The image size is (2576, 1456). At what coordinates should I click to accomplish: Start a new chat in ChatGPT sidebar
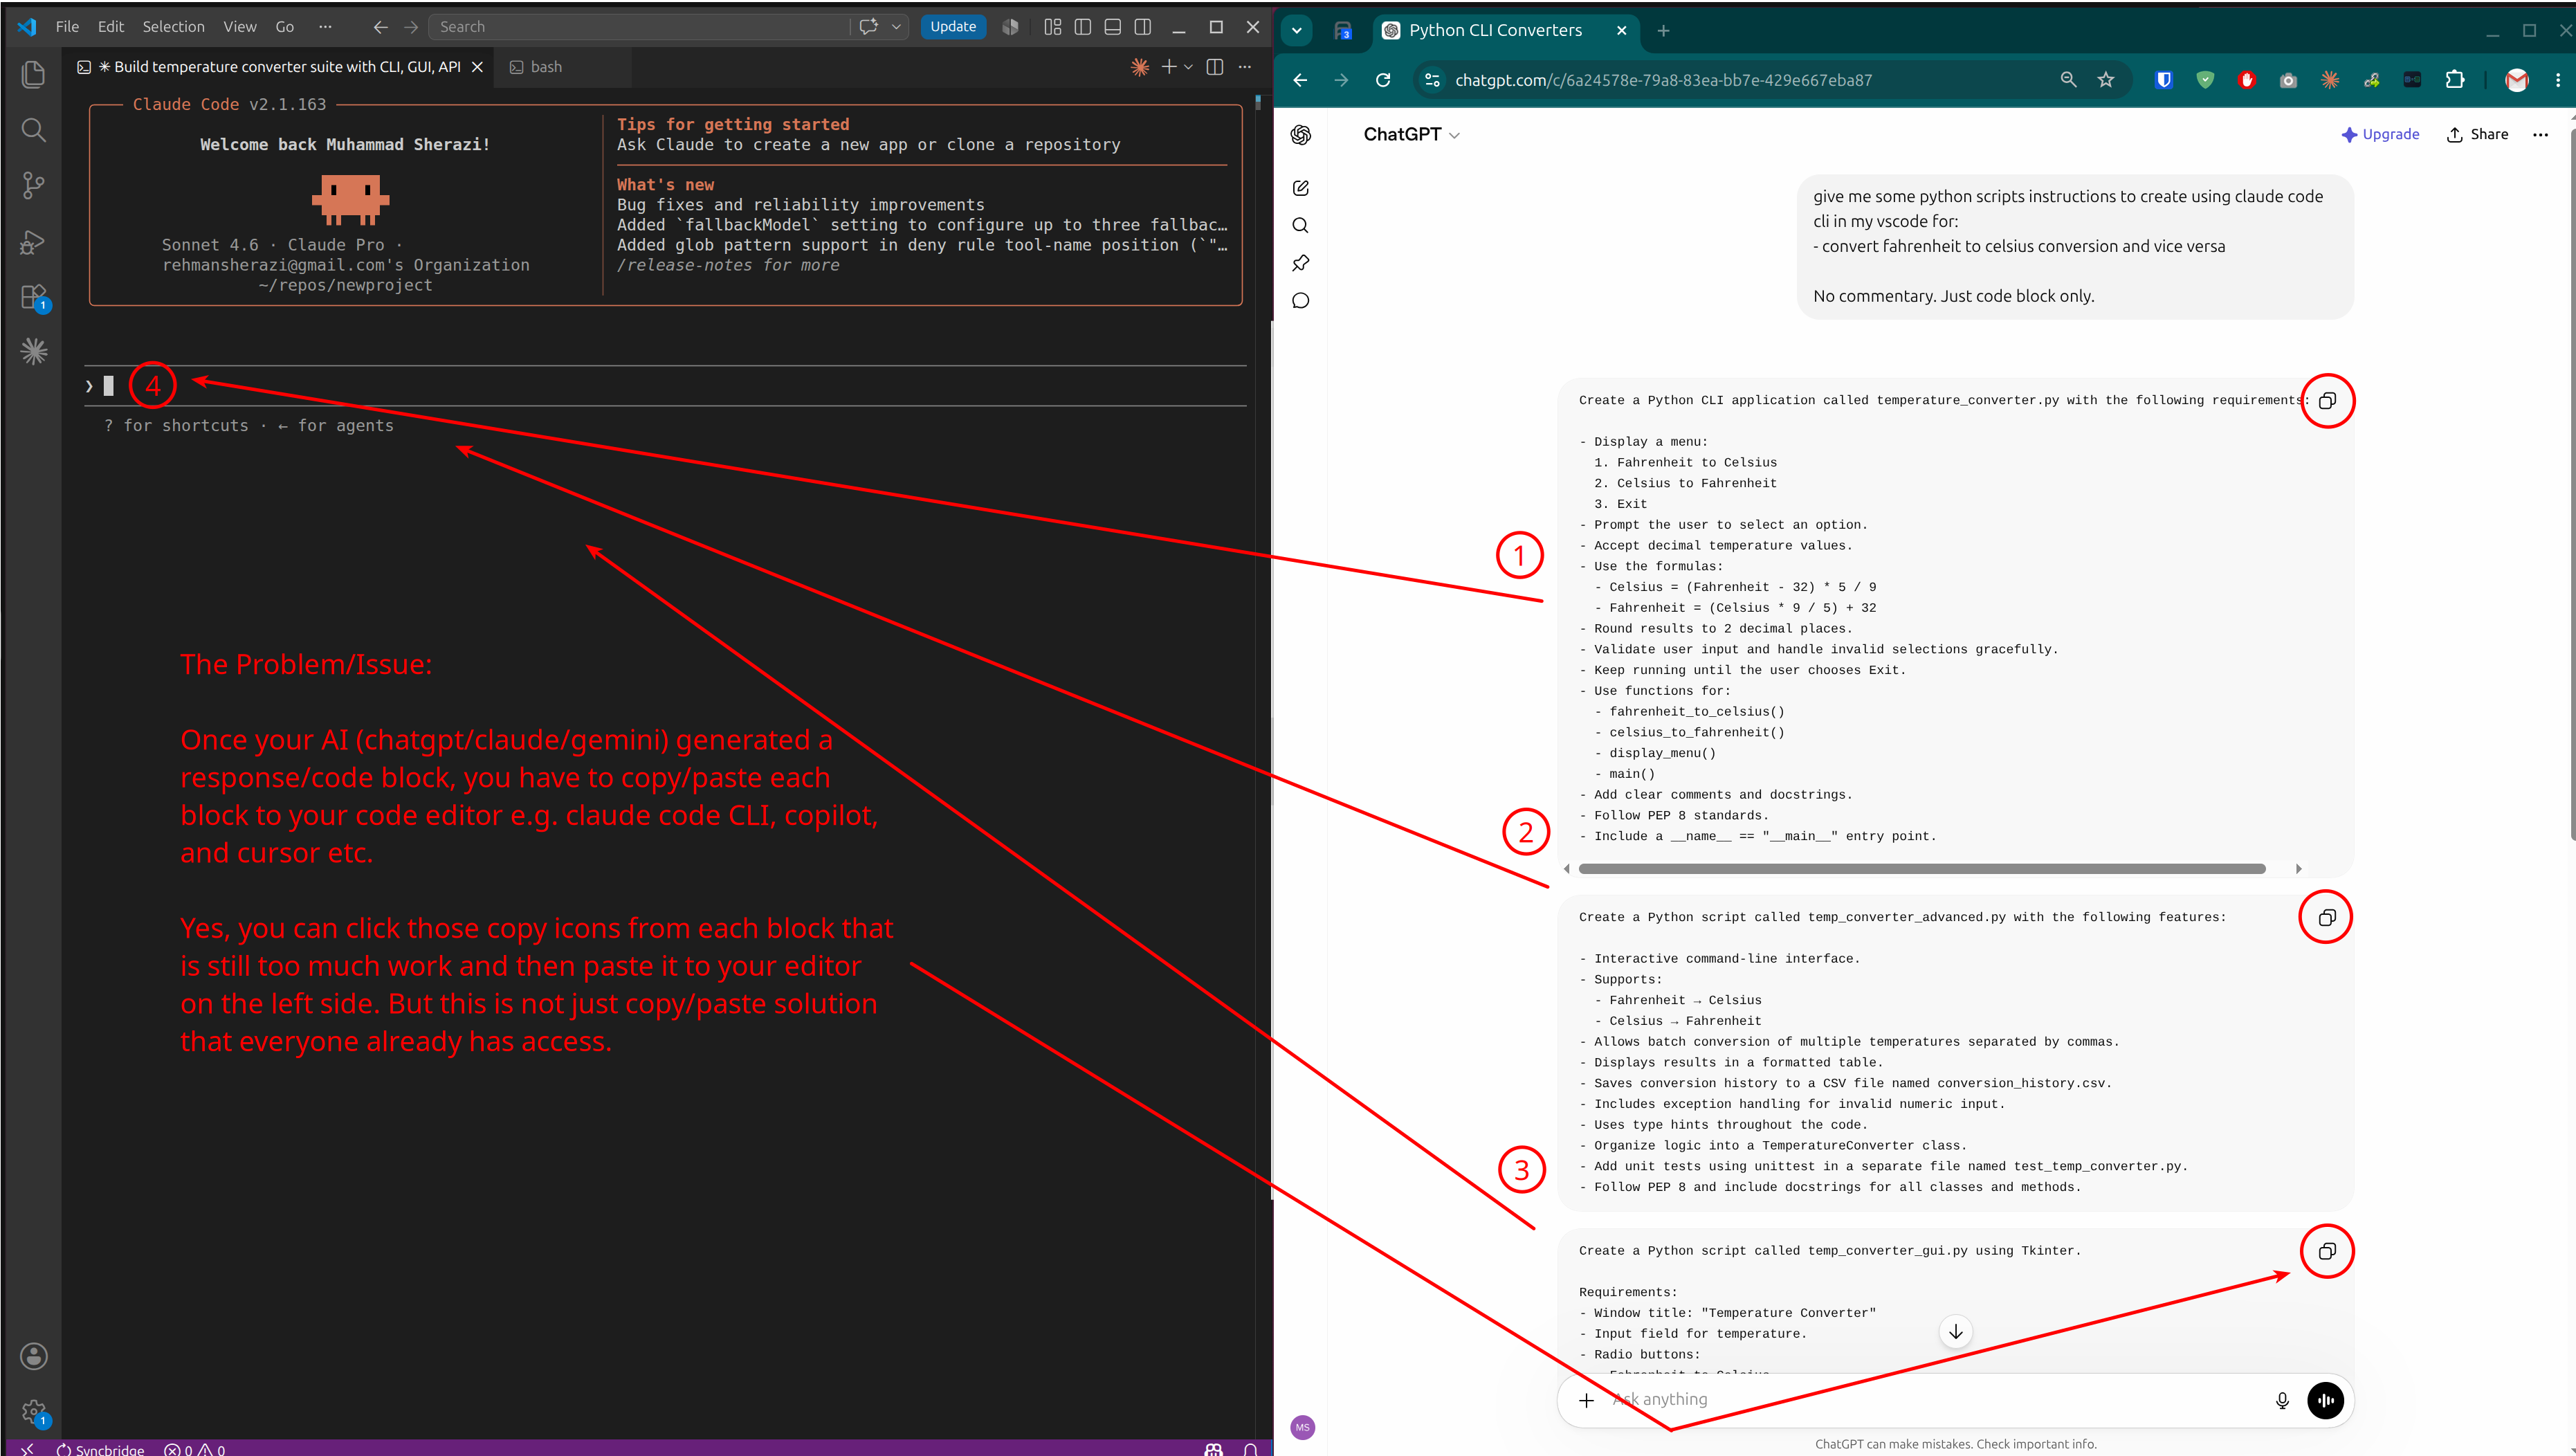coord(1300,188)
